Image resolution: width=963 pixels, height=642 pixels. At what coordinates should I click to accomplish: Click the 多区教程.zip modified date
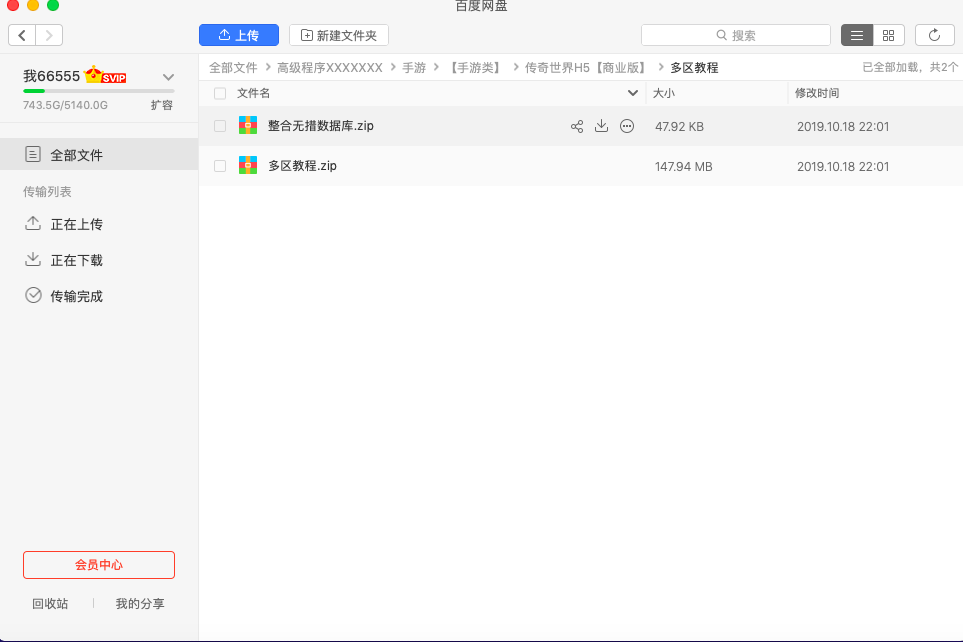point(843,166)
